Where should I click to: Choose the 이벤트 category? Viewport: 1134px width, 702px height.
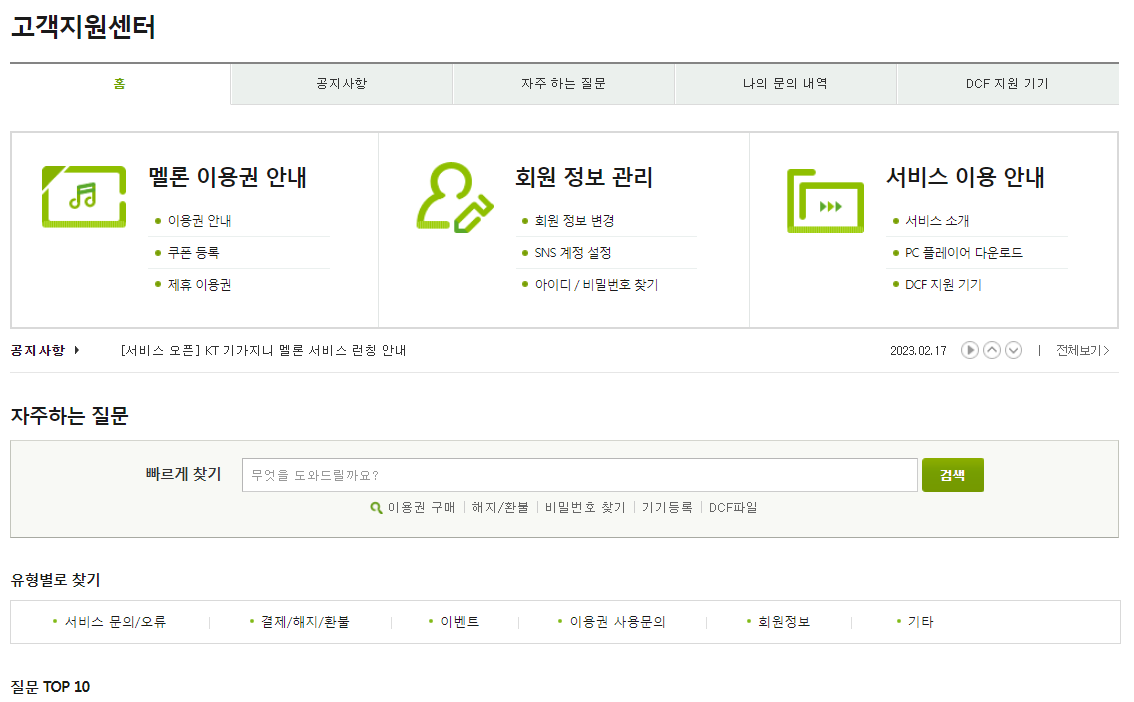click(x=460, y=622)
